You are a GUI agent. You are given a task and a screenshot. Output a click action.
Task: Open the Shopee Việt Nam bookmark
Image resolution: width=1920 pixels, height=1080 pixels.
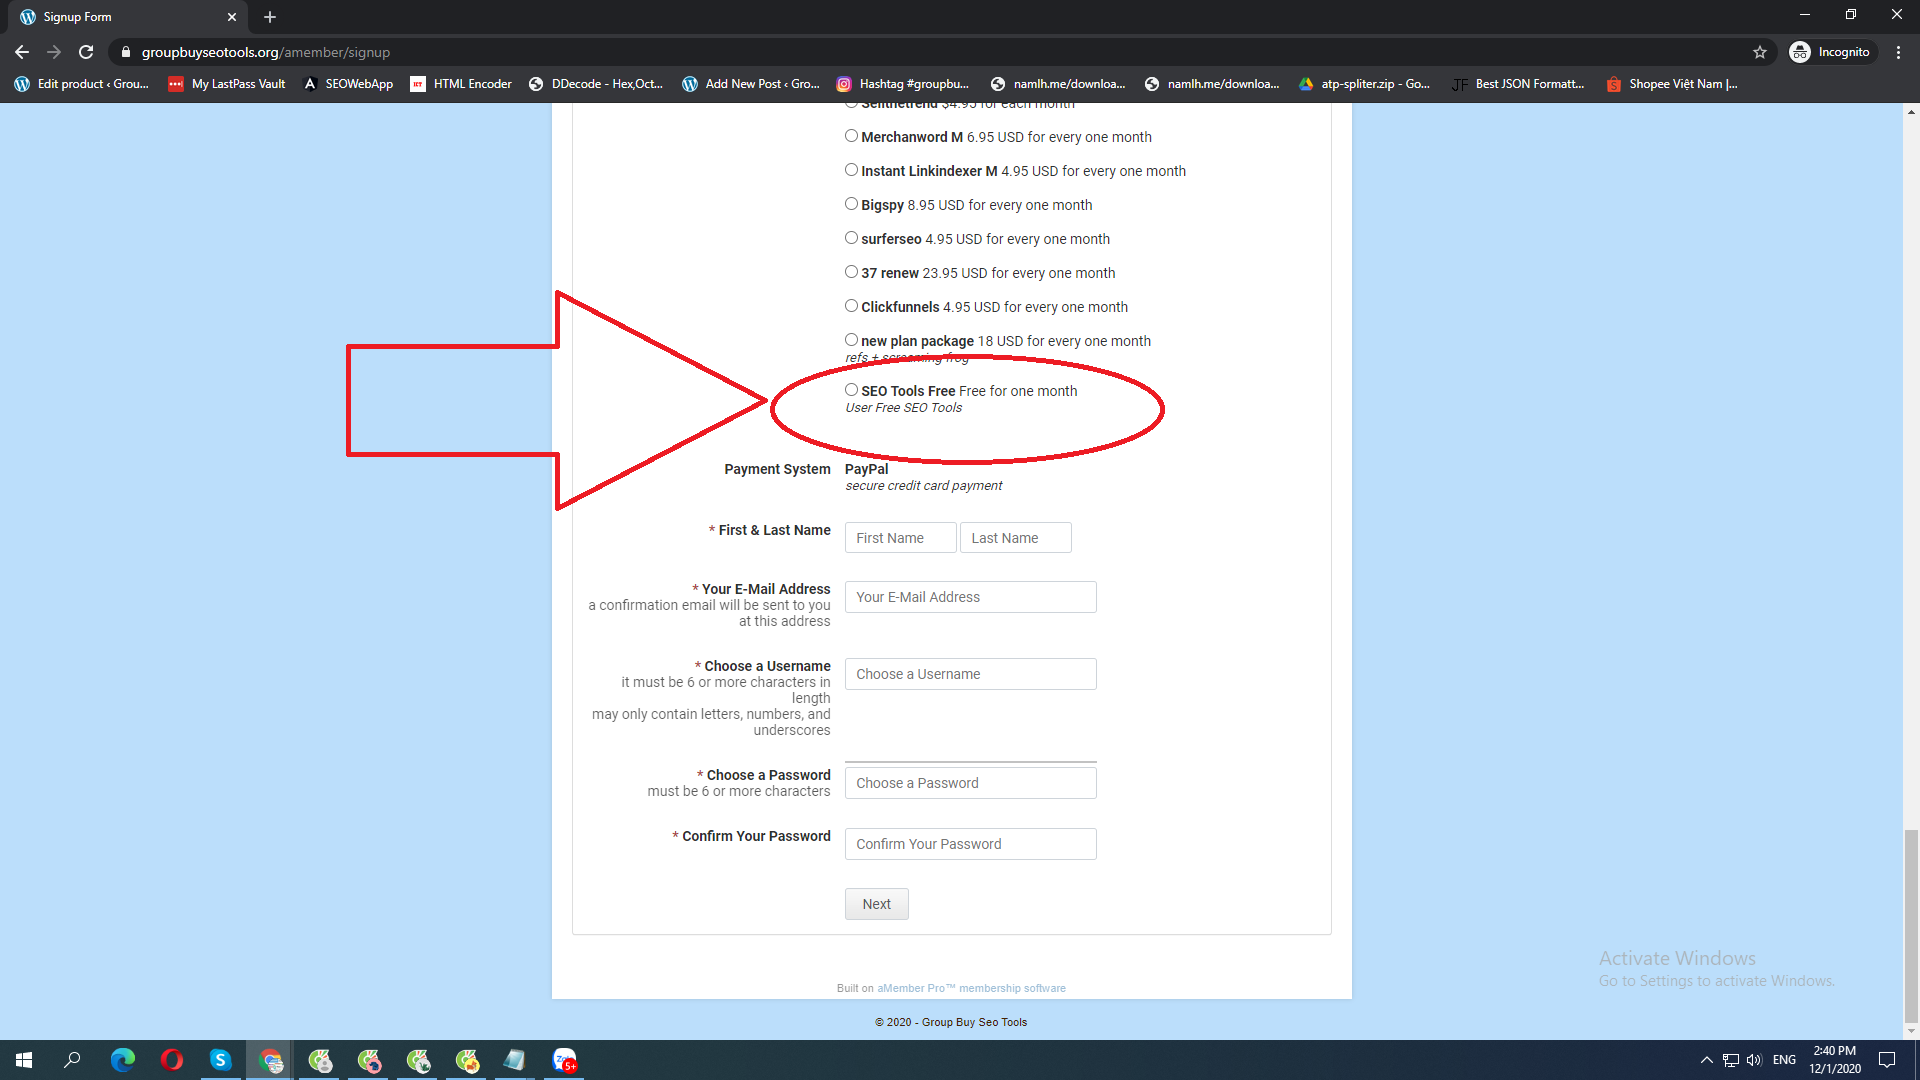pyautogui.click(x=1672, y=84)
